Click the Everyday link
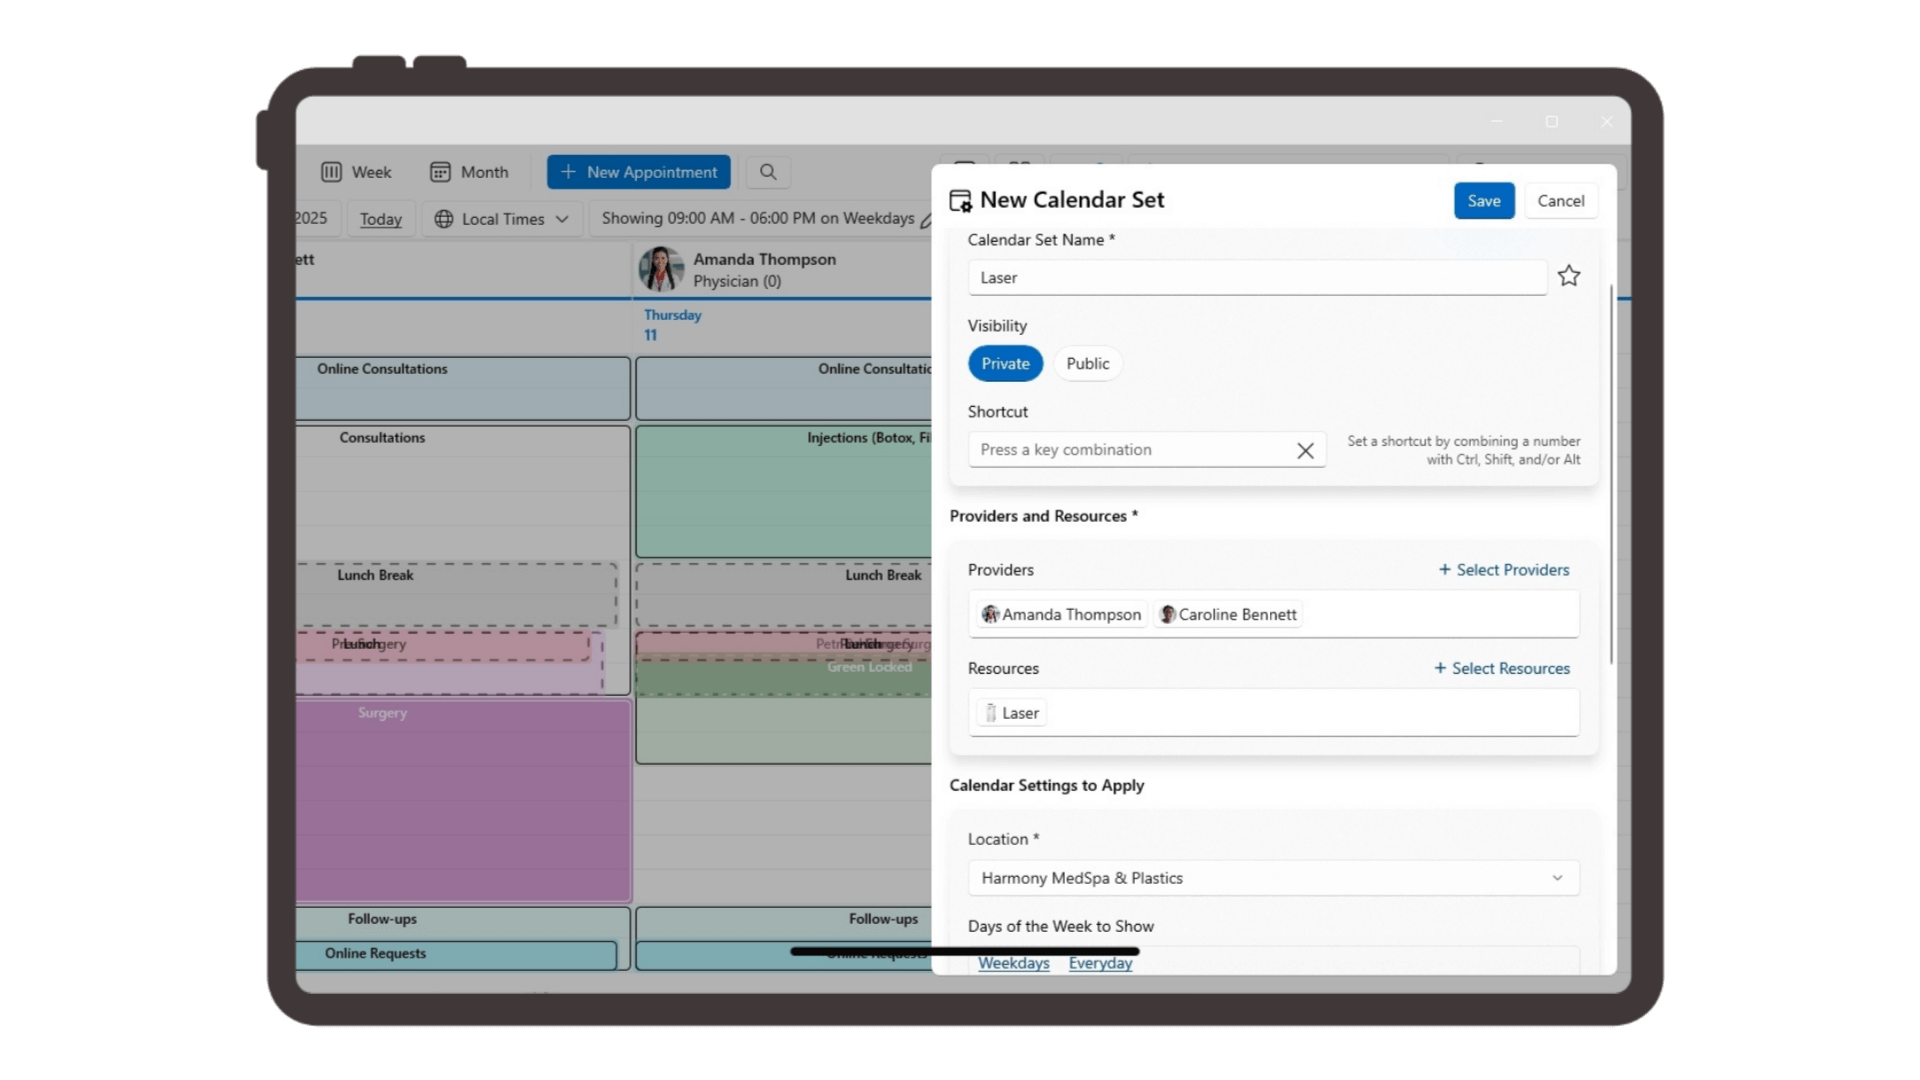This screenshot has height=1080, width=1920. click(x=1100, y=963)
